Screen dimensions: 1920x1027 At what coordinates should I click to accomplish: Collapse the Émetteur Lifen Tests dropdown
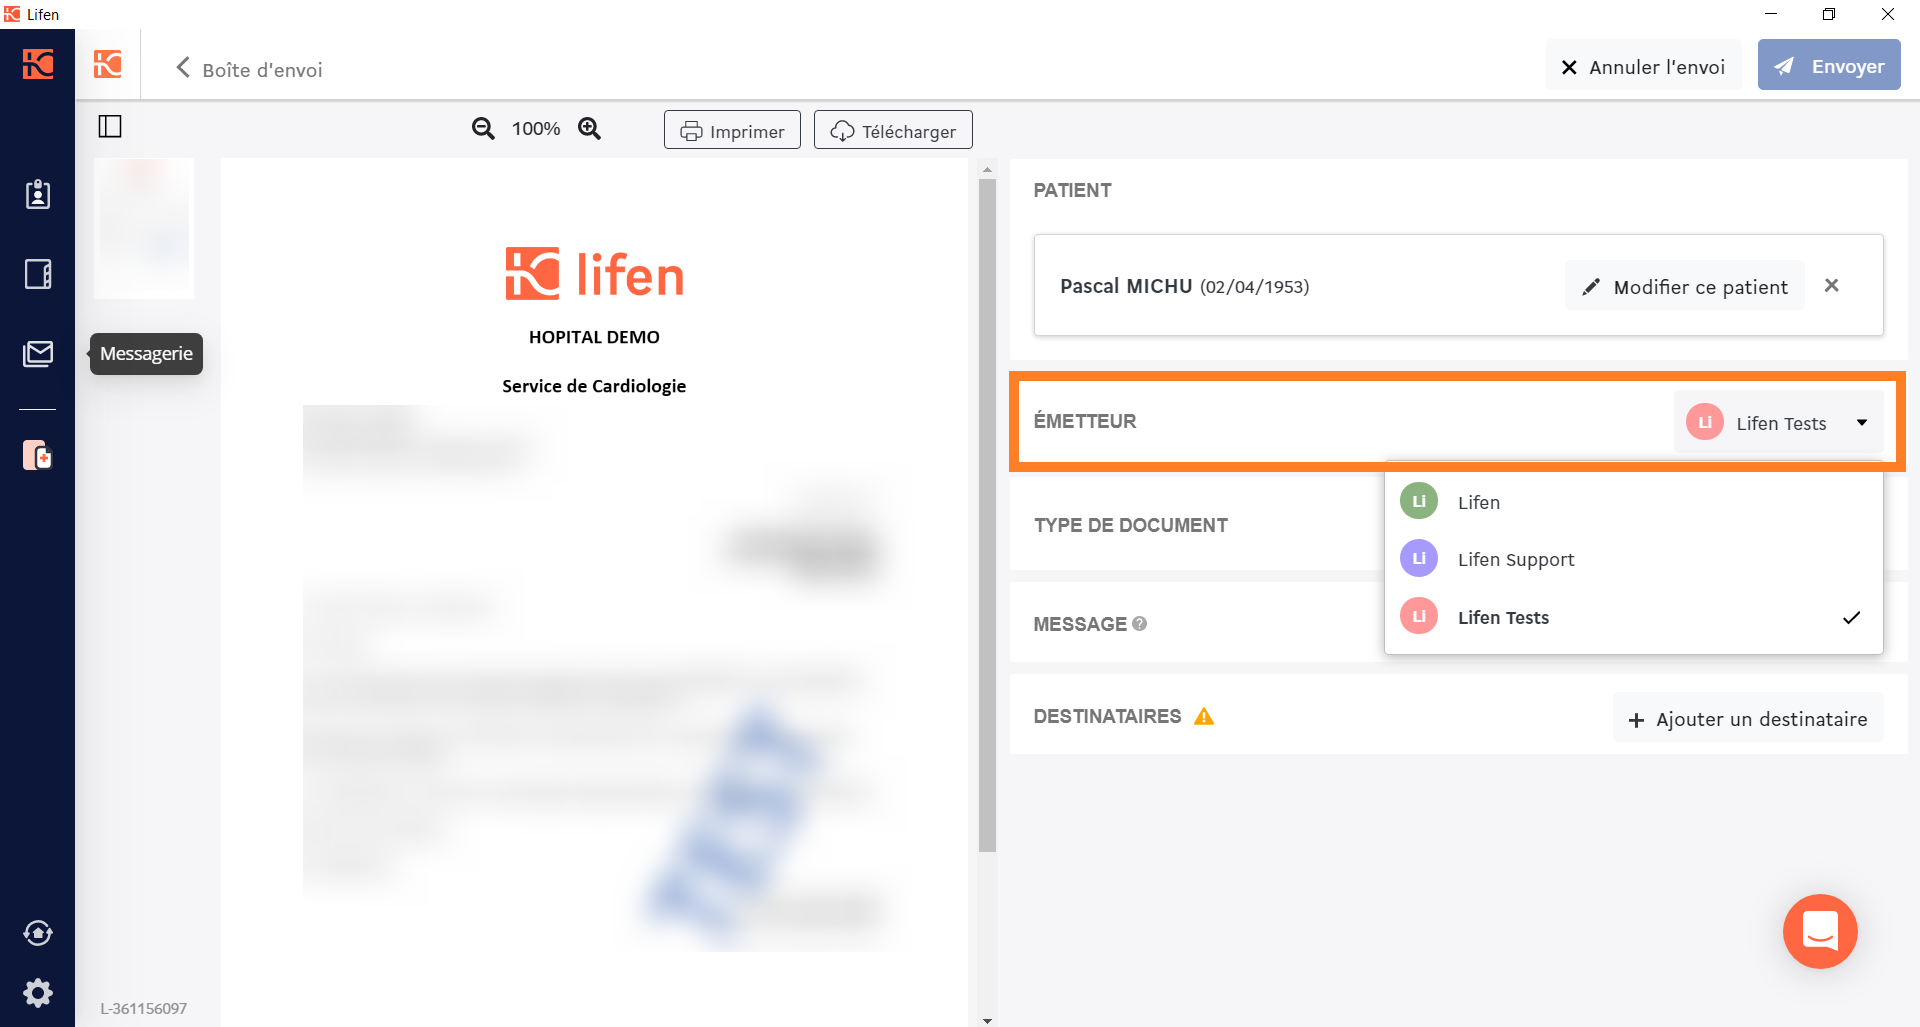click(1779, 422)
